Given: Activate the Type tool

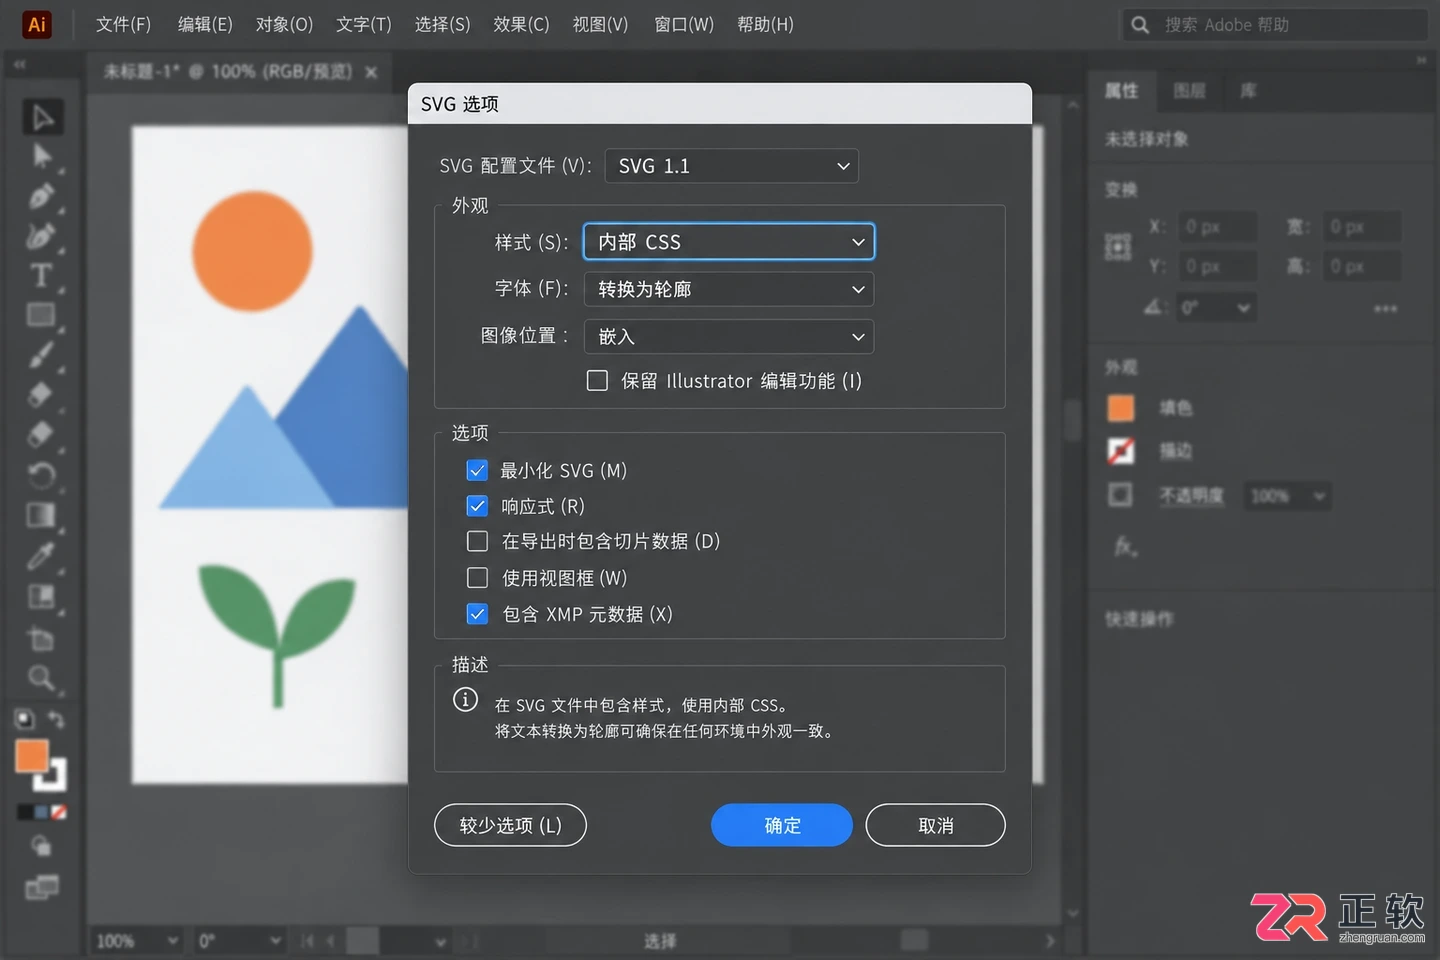Looking at the screenshot, I should (42, 275).
